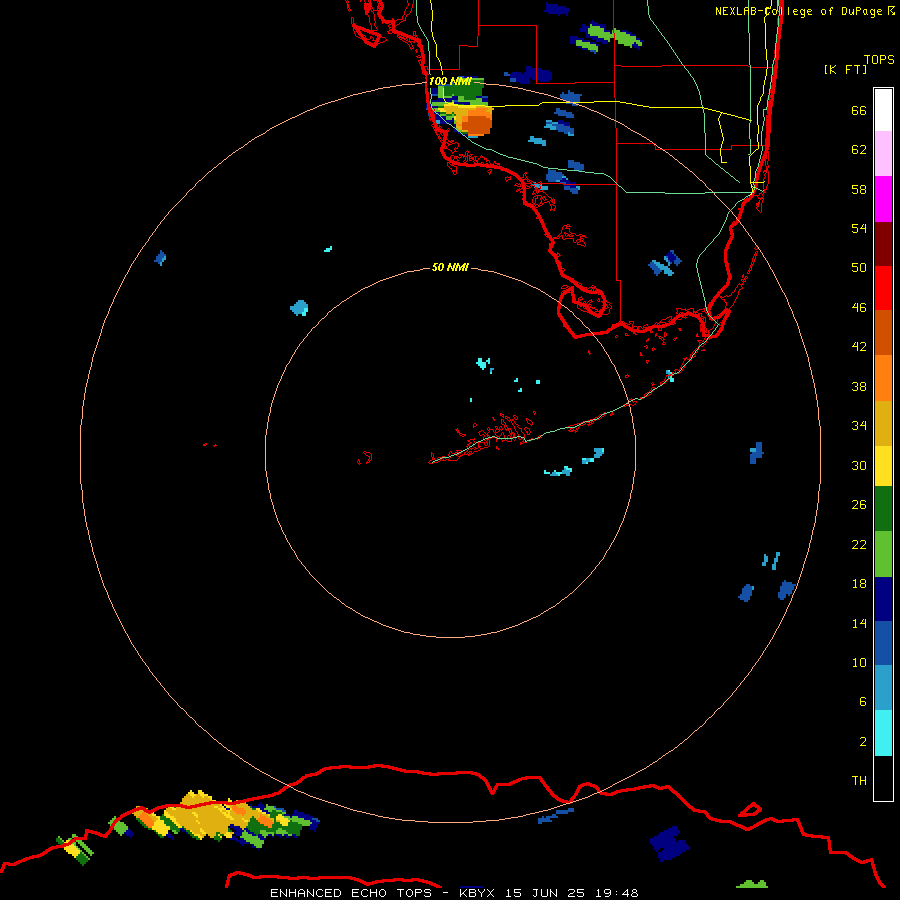Click the '100 NMI' range ring label
This screenshot has height=900, width=900.
click(450, 81)
